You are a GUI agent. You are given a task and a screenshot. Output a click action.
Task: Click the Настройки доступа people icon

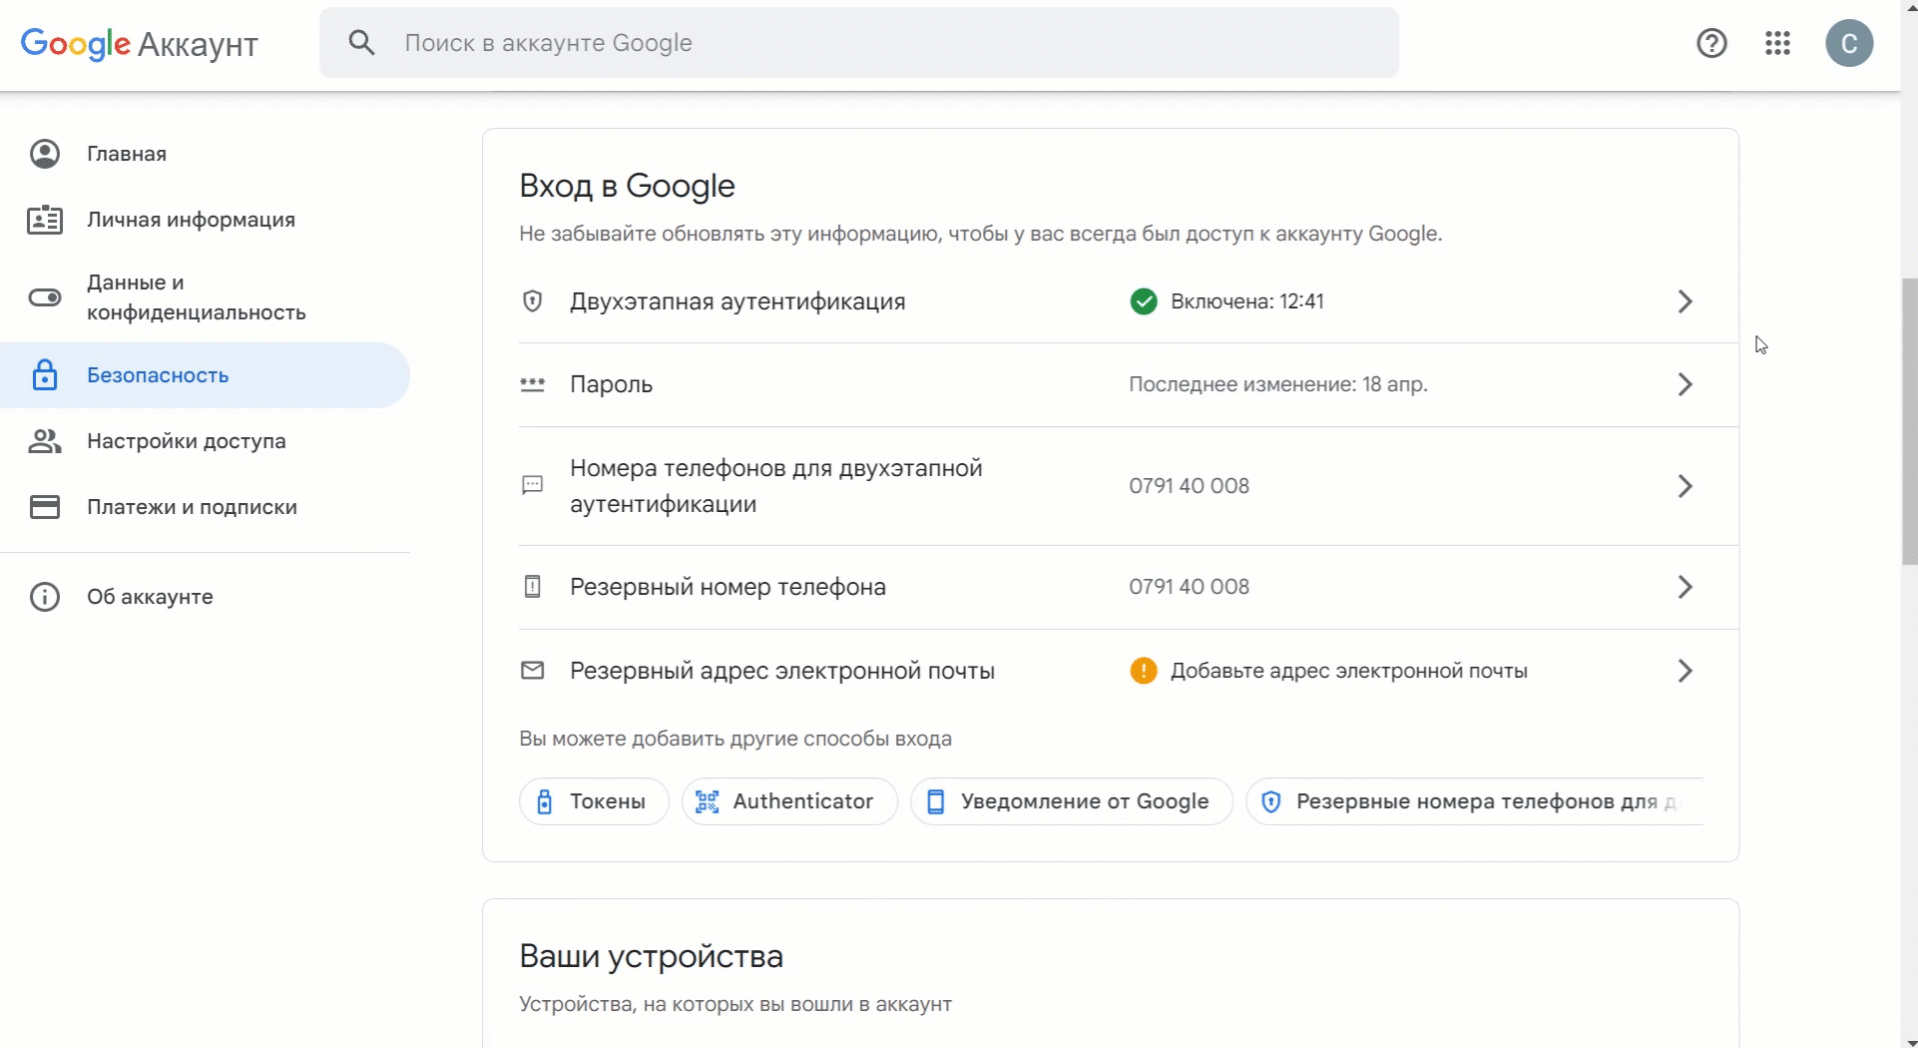(45, 441)
